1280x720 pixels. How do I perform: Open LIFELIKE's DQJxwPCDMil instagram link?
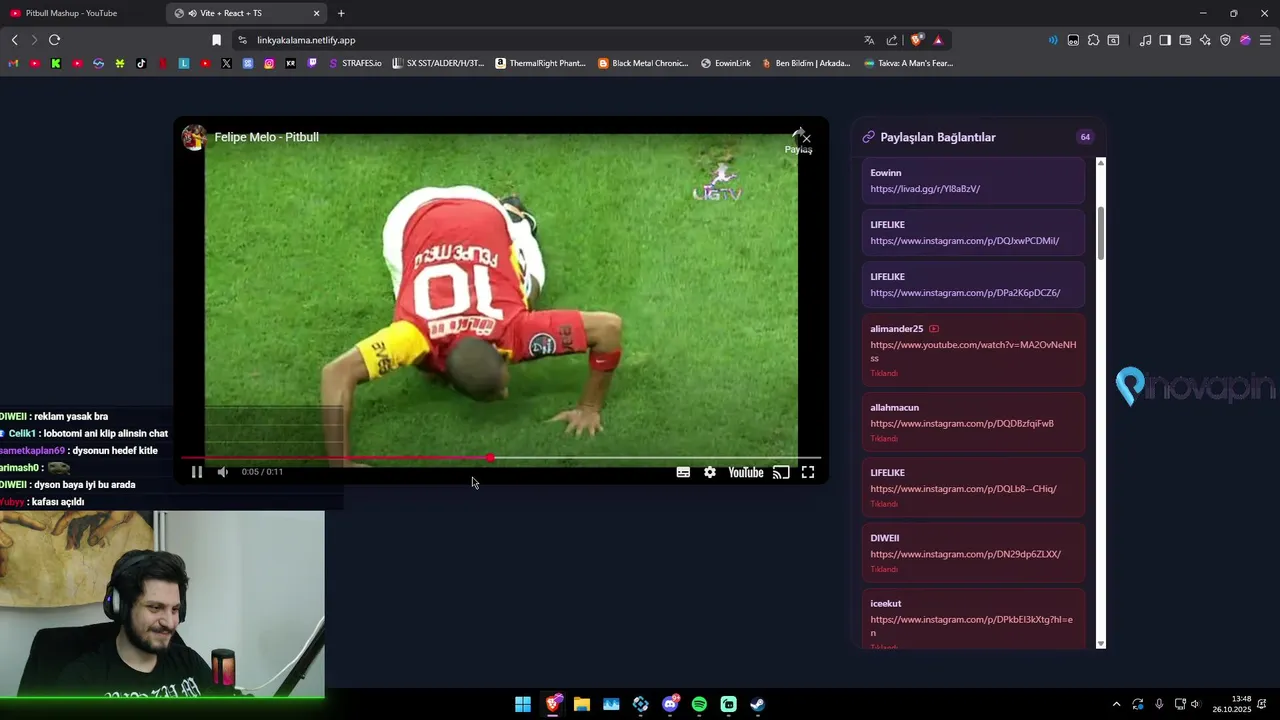click(x=964, y=241)
